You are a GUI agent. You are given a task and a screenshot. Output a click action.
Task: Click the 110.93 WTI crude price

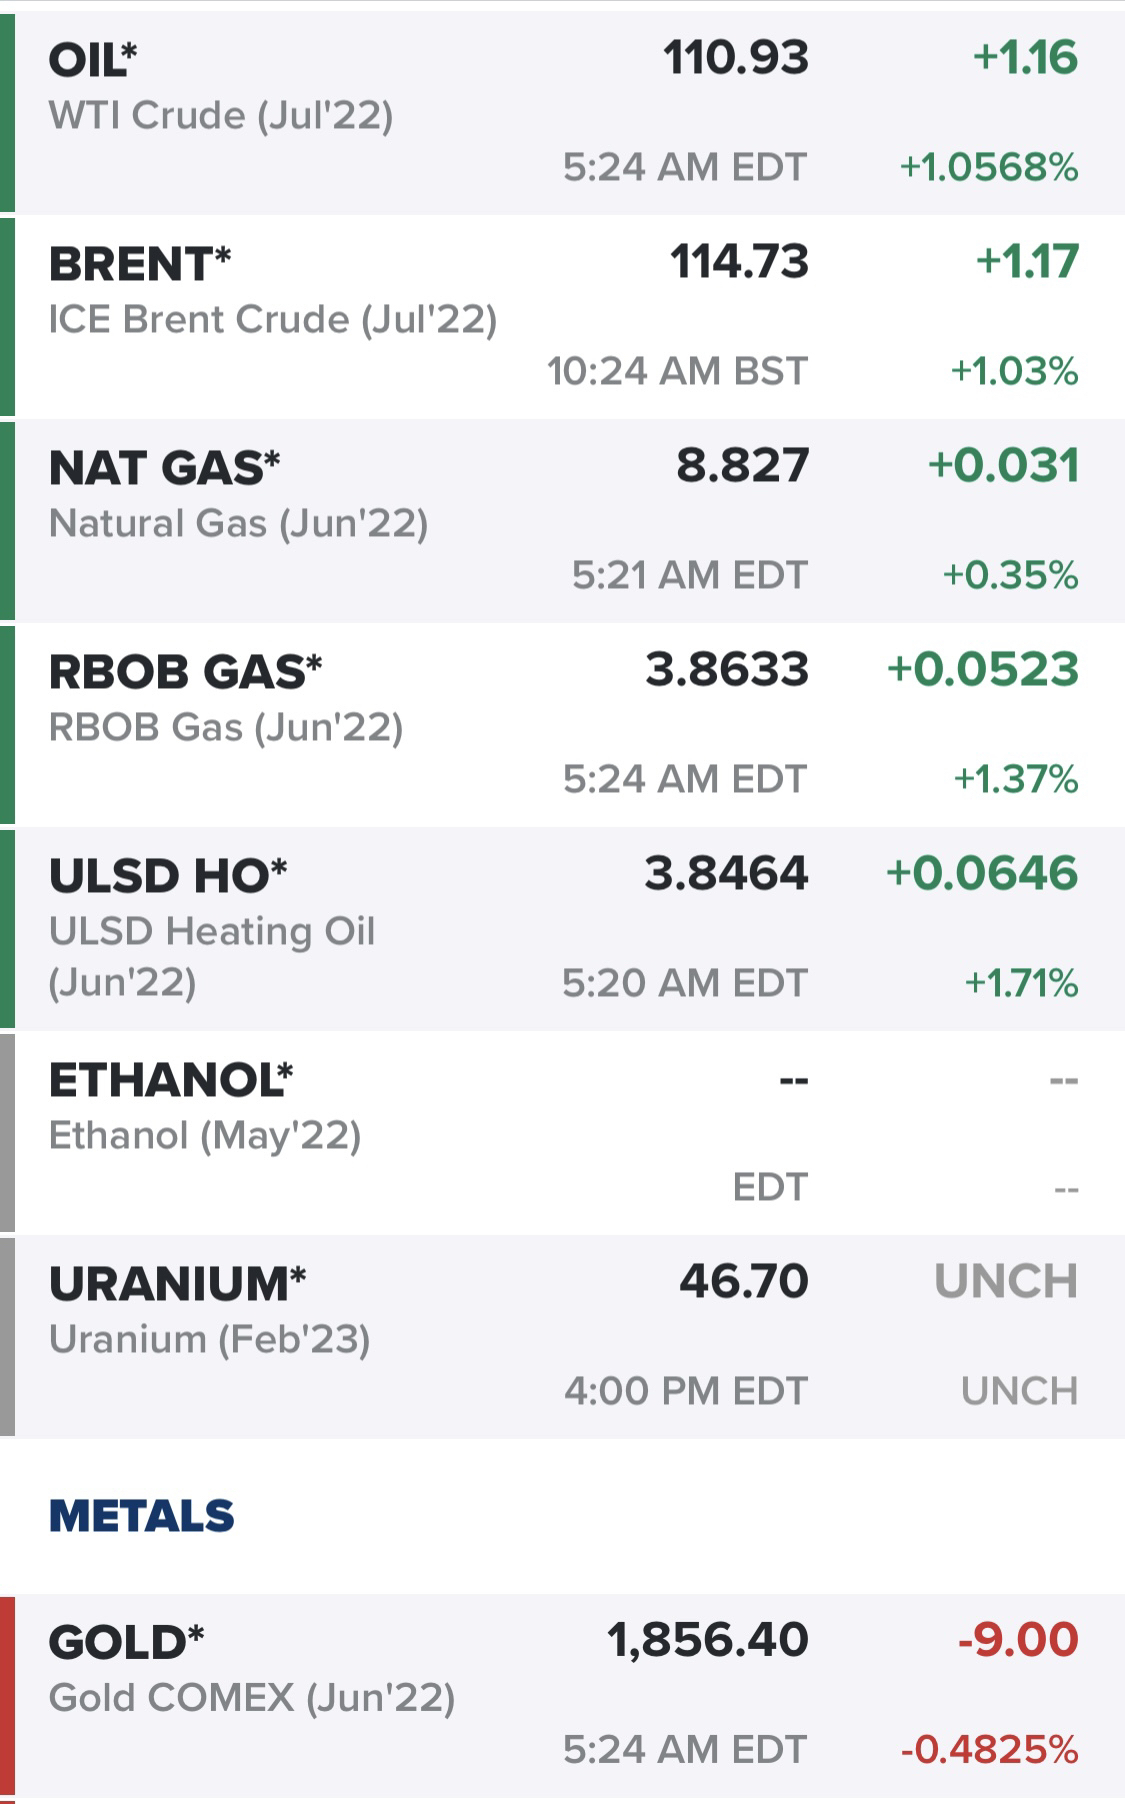click(736, 58)
